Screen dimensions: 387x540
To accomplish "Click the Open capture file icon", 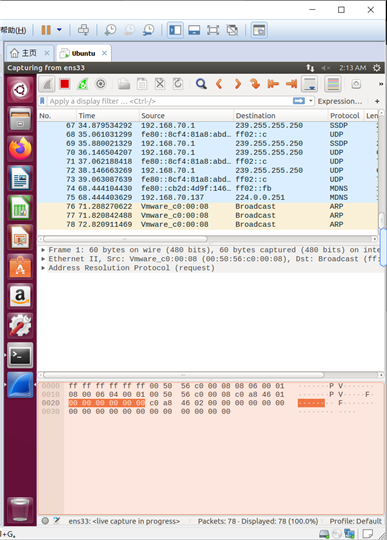I will point(124,84).
